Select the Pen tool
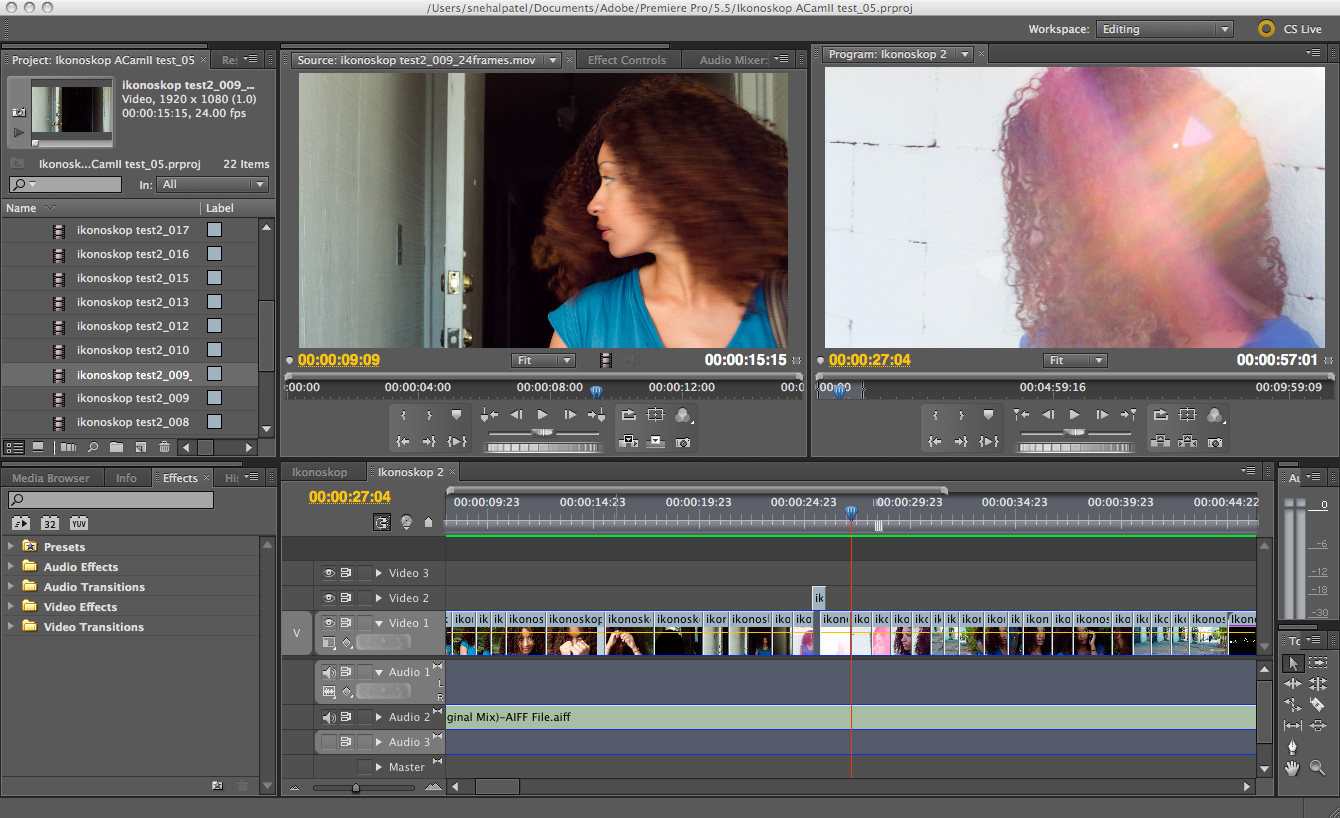Screen dimensions: 1340x818 click(1293, 747)
